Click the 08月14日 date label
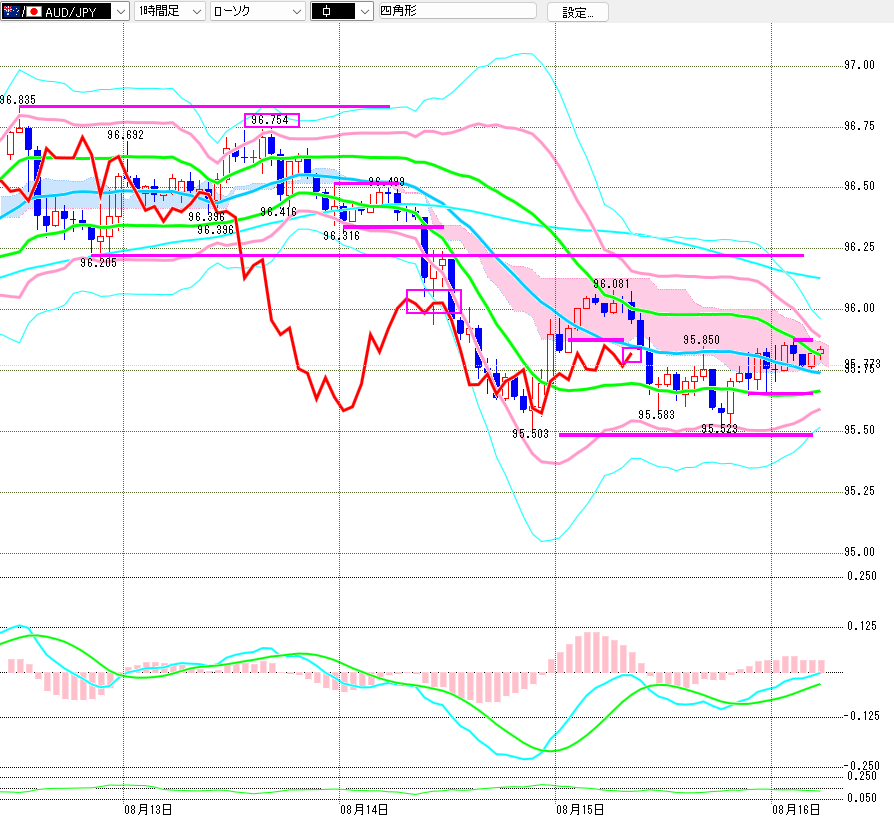The image size is (894, 817). coord(364,810)
